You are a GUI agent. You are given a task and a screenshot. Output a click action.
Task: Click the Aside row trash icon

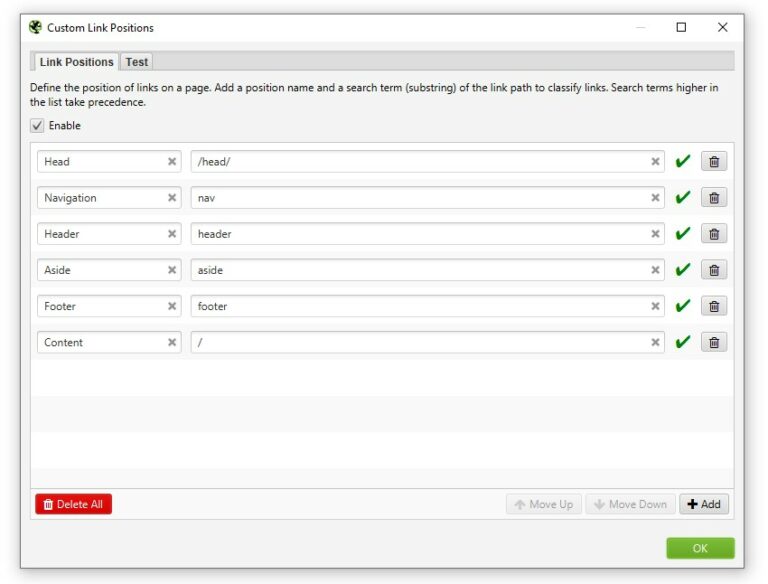click(x=714, y=270)
